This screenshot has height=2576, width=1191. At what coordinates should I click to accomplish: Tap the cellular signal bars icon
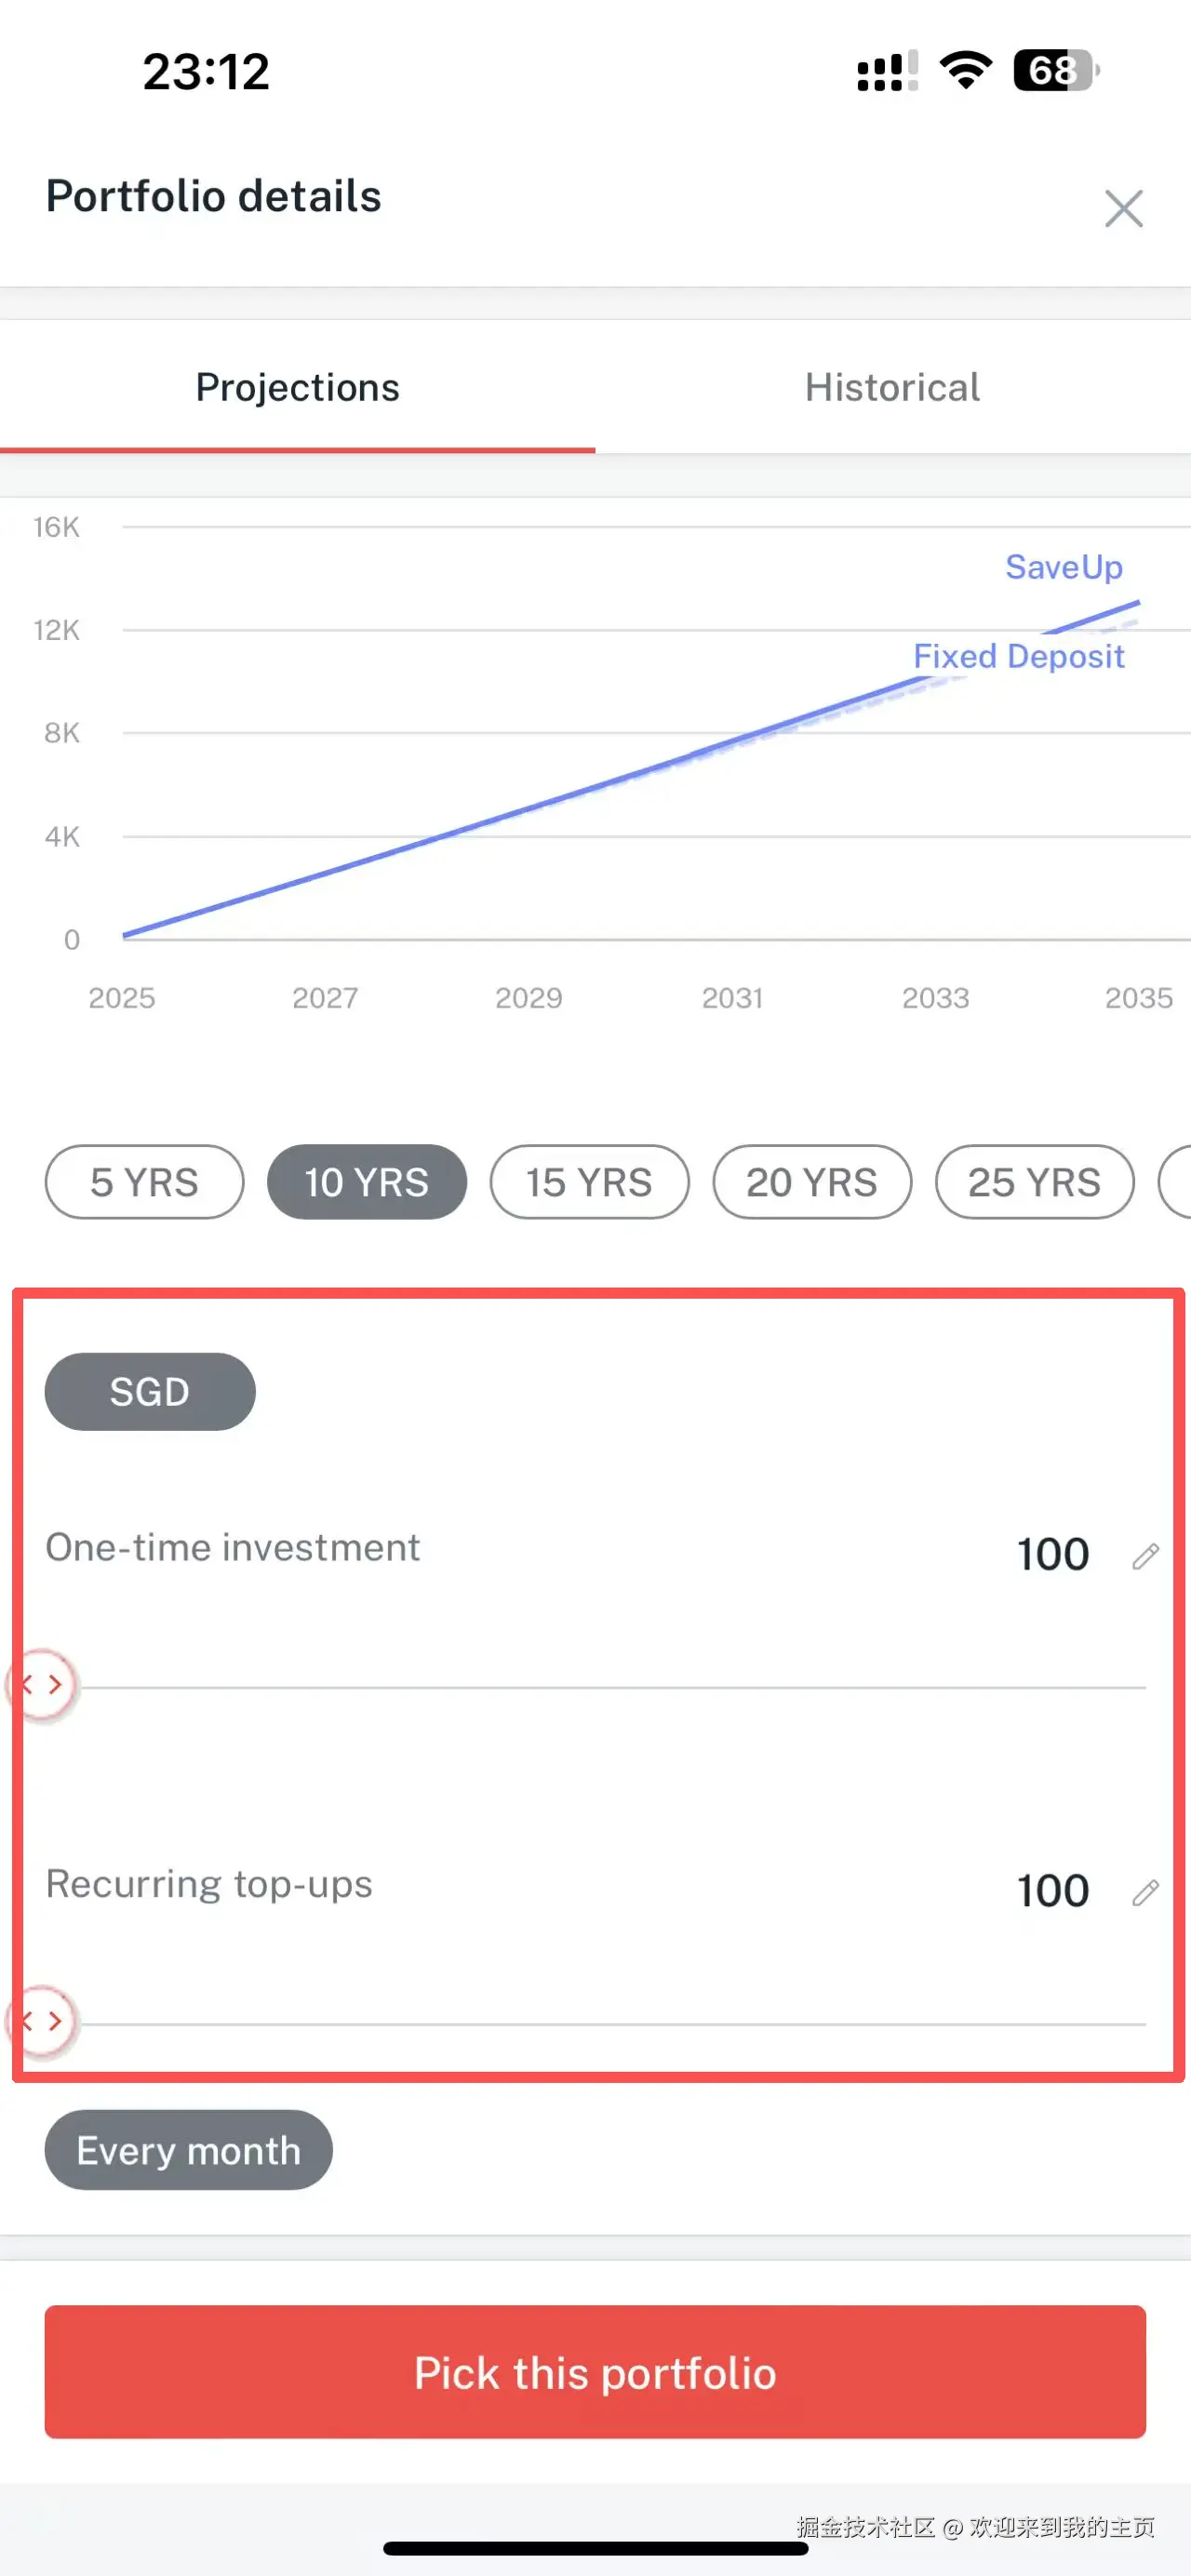click(887, 71)
